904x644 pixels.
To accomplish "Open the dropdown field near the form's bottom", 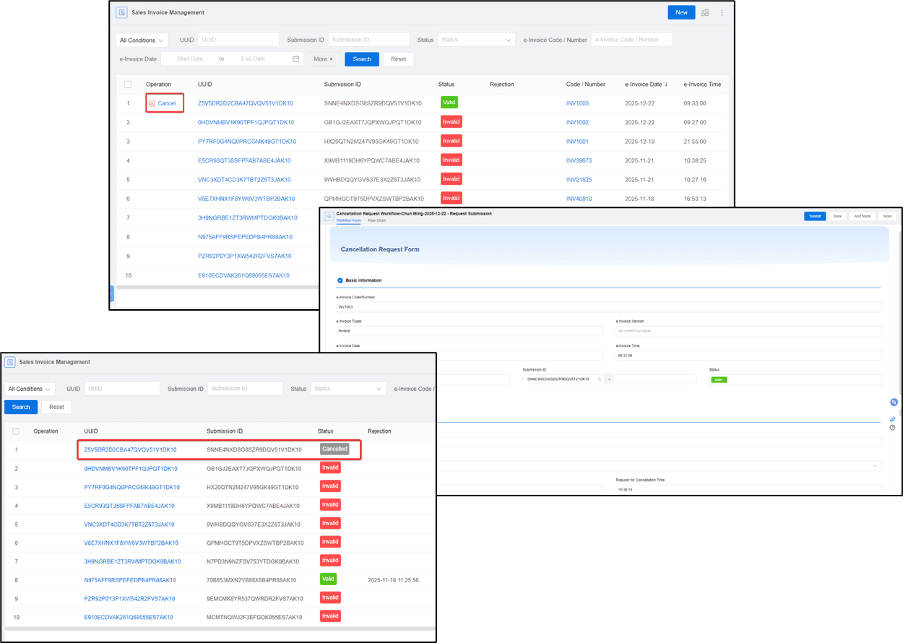I will (x=660, y=465).
